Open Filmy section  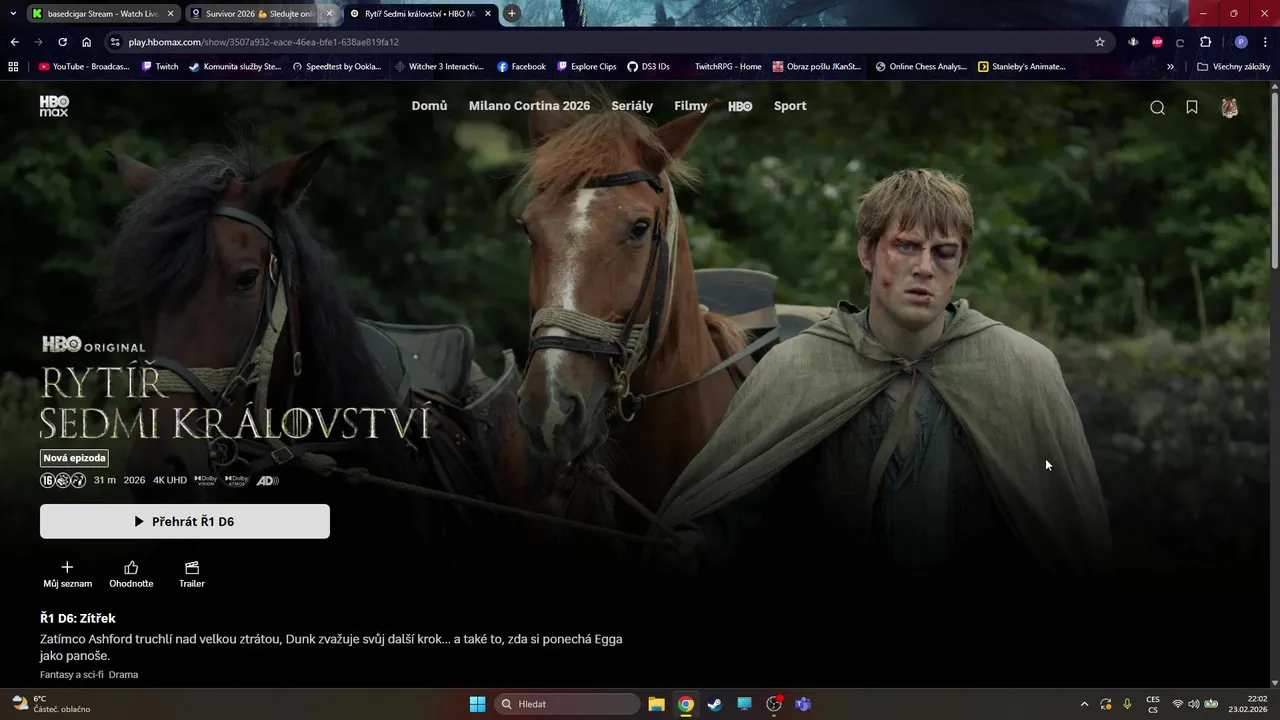690,106
